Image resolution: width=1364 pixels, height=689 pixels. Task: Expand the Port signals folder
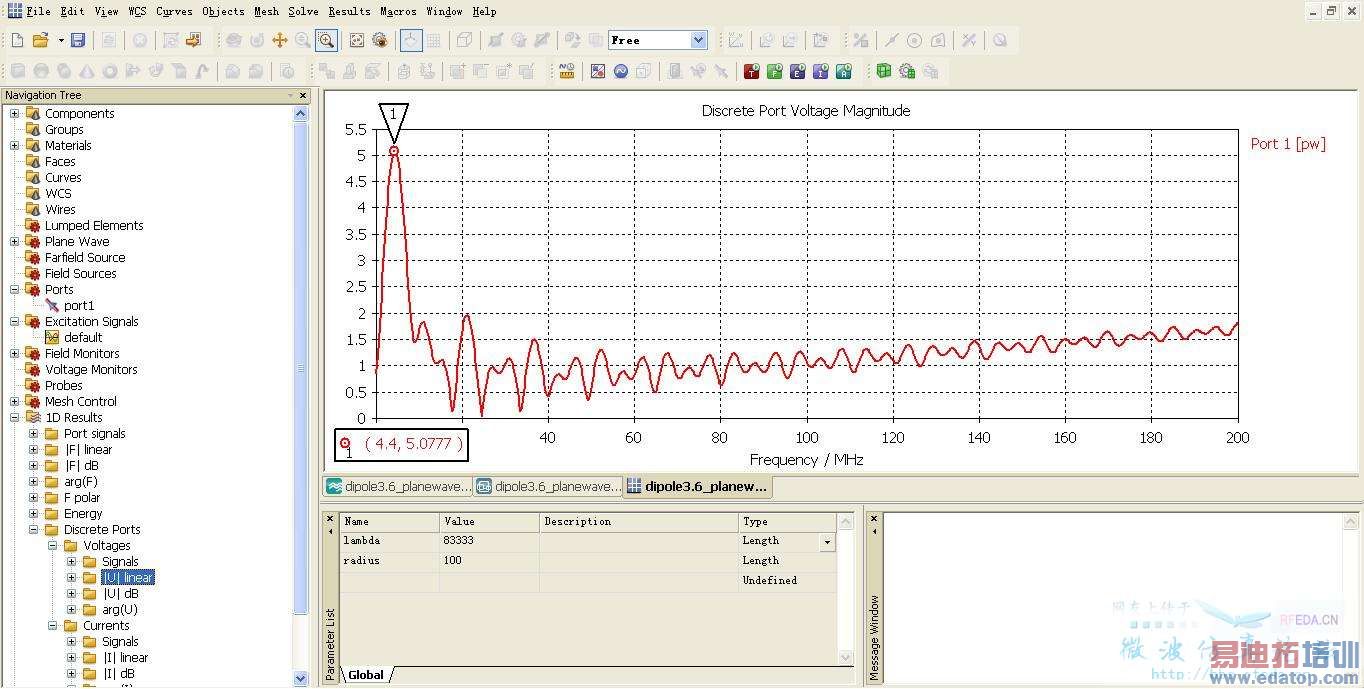coord(34,434)
